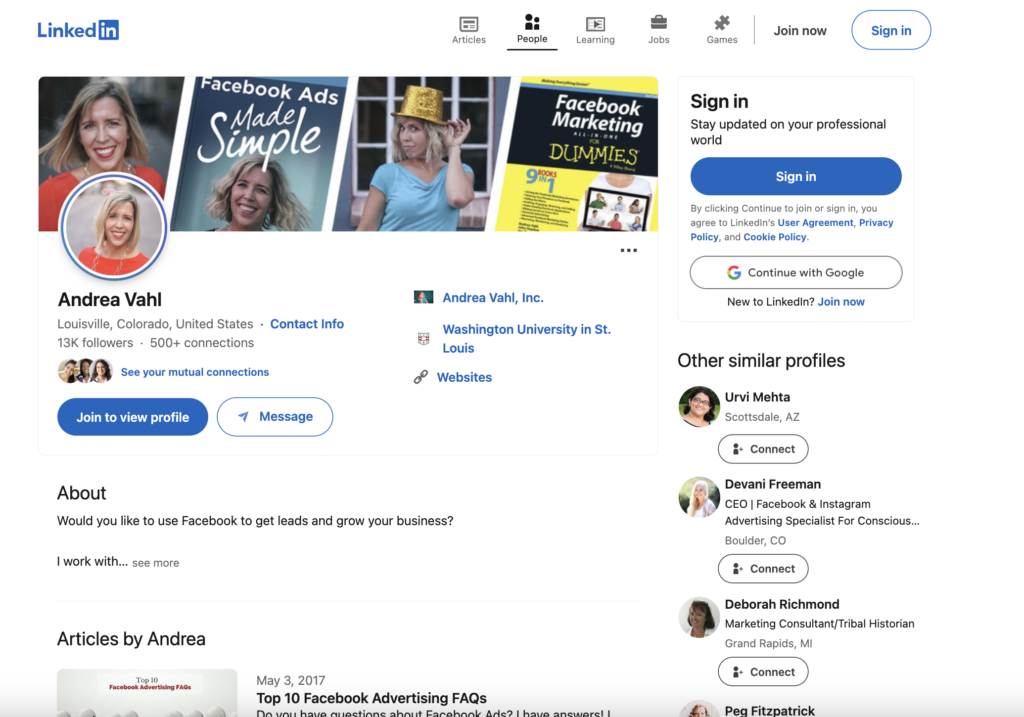The width and height of the screenshot is (1024, 717).
Task: Open the Websites link
Action: tap(464, 377)
